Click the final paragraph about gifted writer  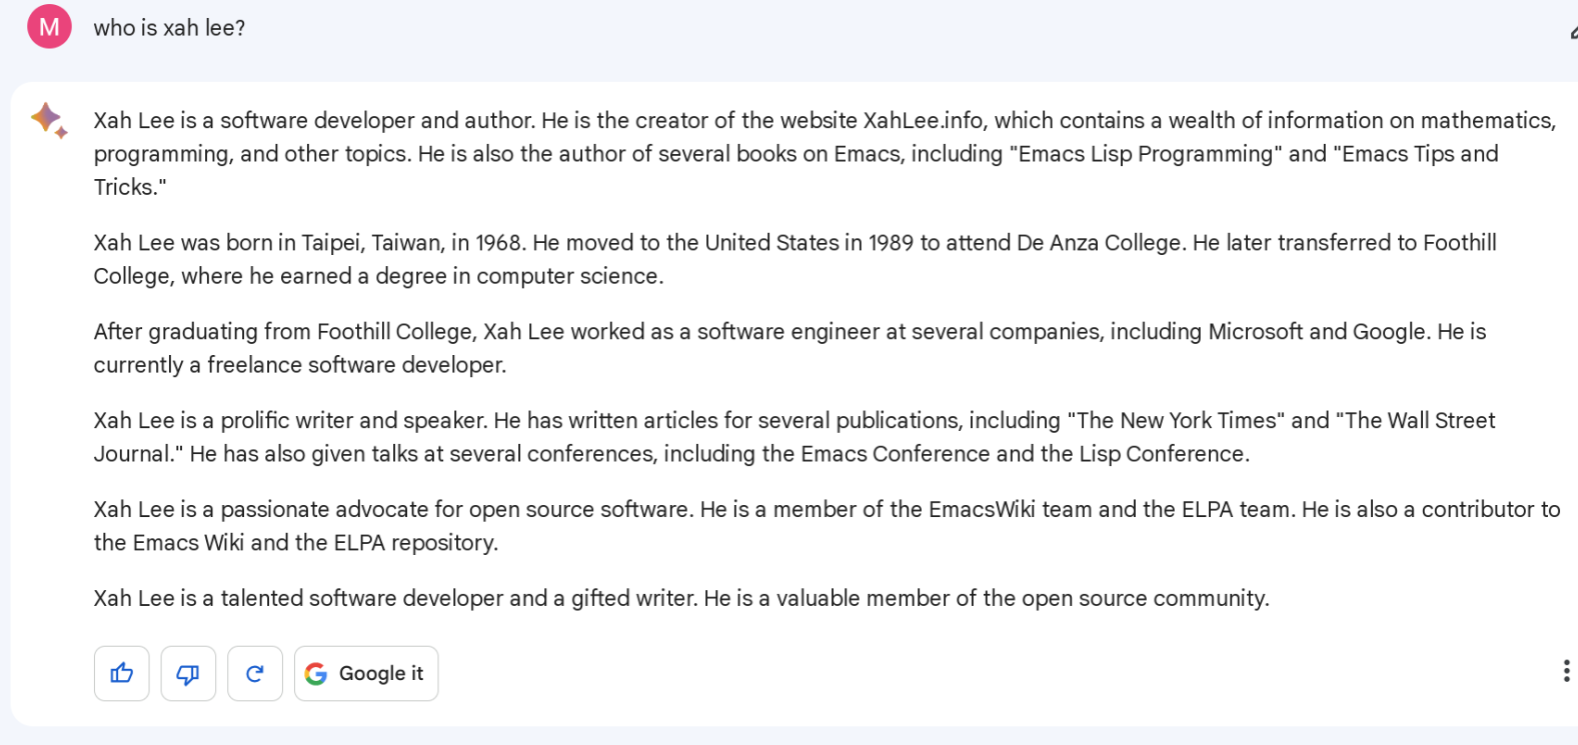[x=681, y=598]
